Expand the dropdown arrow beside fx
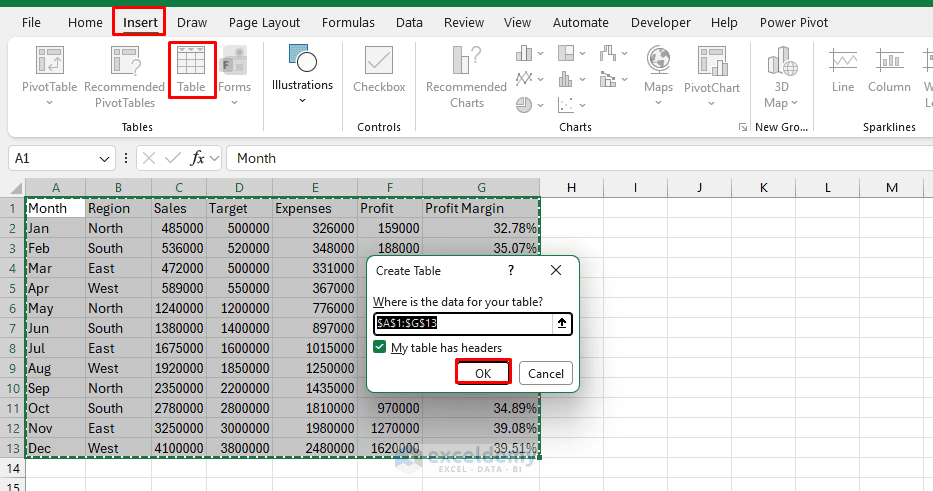The width and height of the screenshot is (933, 491). 214,159
